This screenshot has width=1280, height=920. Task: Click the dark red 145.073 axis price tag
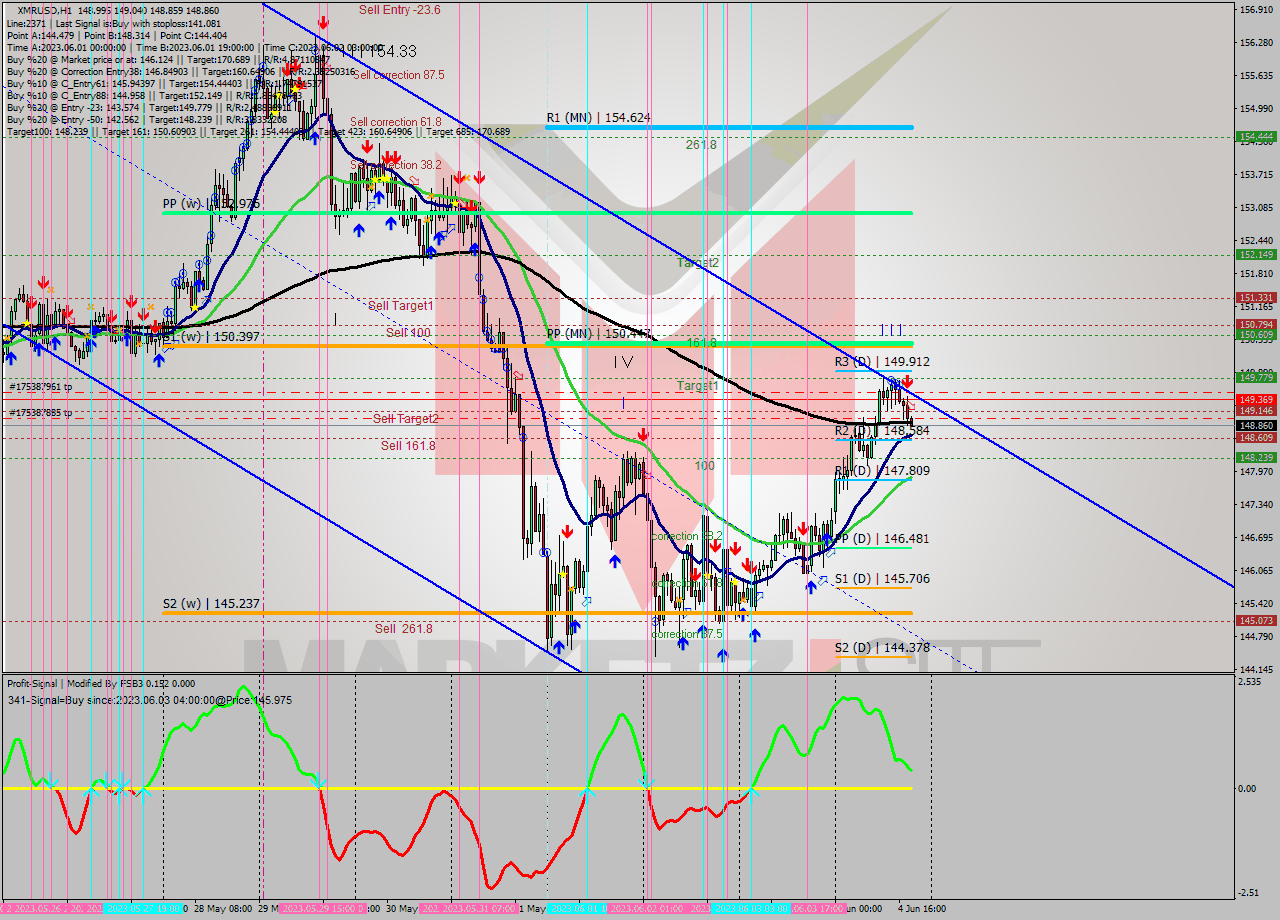(x=1256, y=621)
